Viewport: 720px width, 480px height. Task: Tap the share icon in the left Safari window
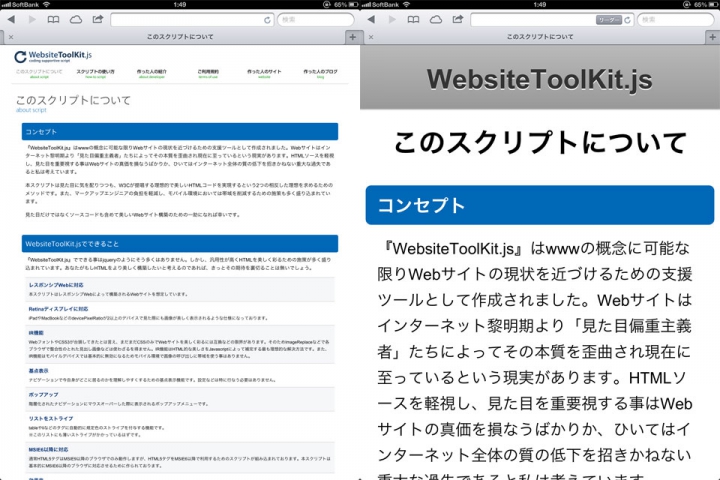(98, 19)
